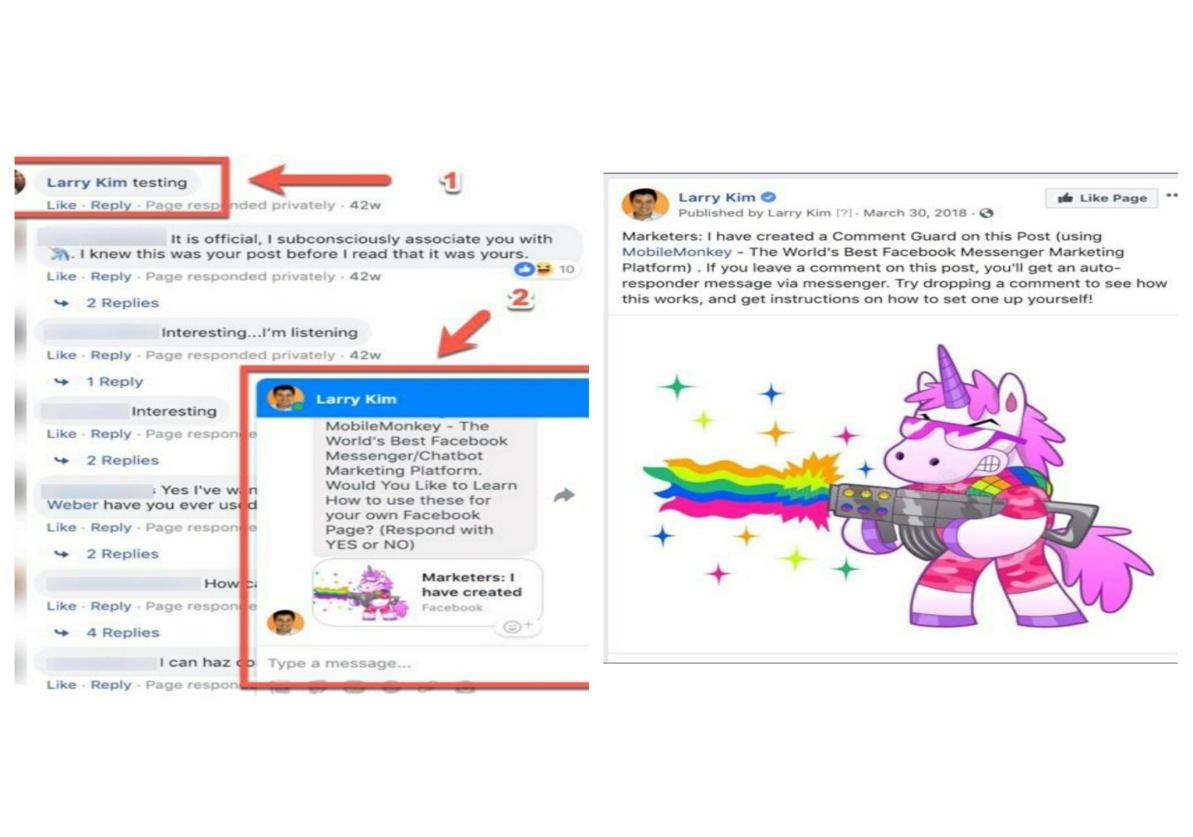Click Larry Kim profile picture on post
The image size is (1193, 837).
click(x=644, y=204)
